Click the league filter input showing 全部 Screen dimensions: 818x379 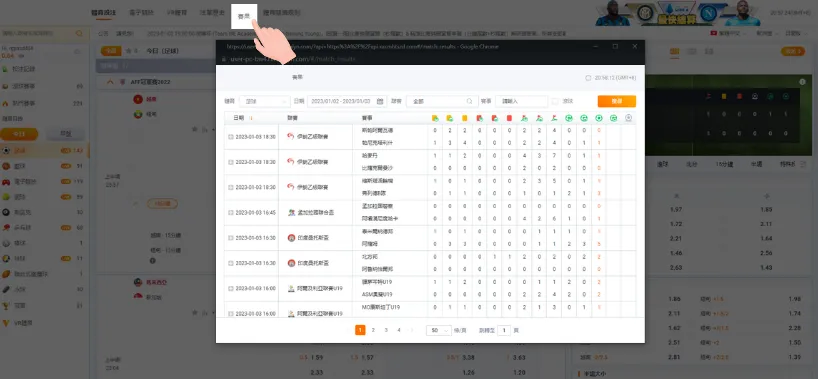click(442, 101)
